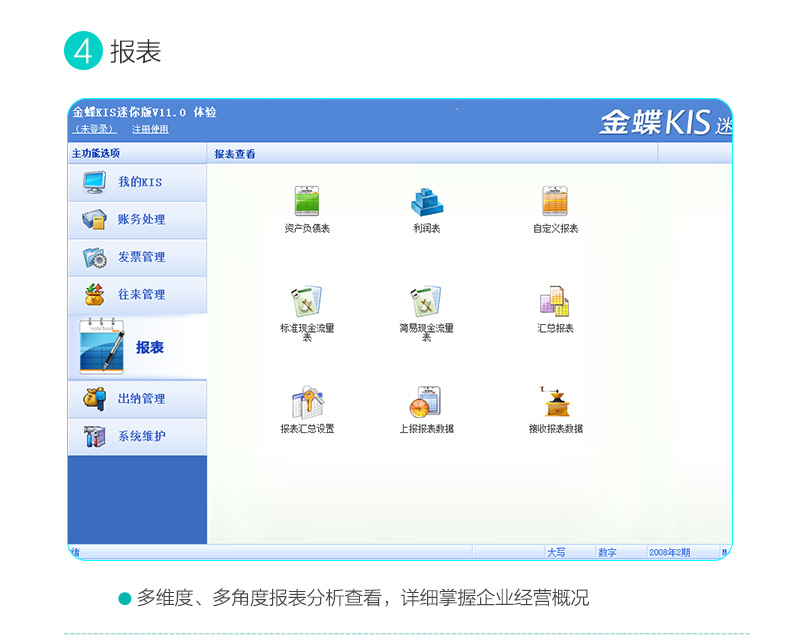790x640 pixels.
Task: Open 出纳管理 from the sidebar
Action: pos(138,399)
